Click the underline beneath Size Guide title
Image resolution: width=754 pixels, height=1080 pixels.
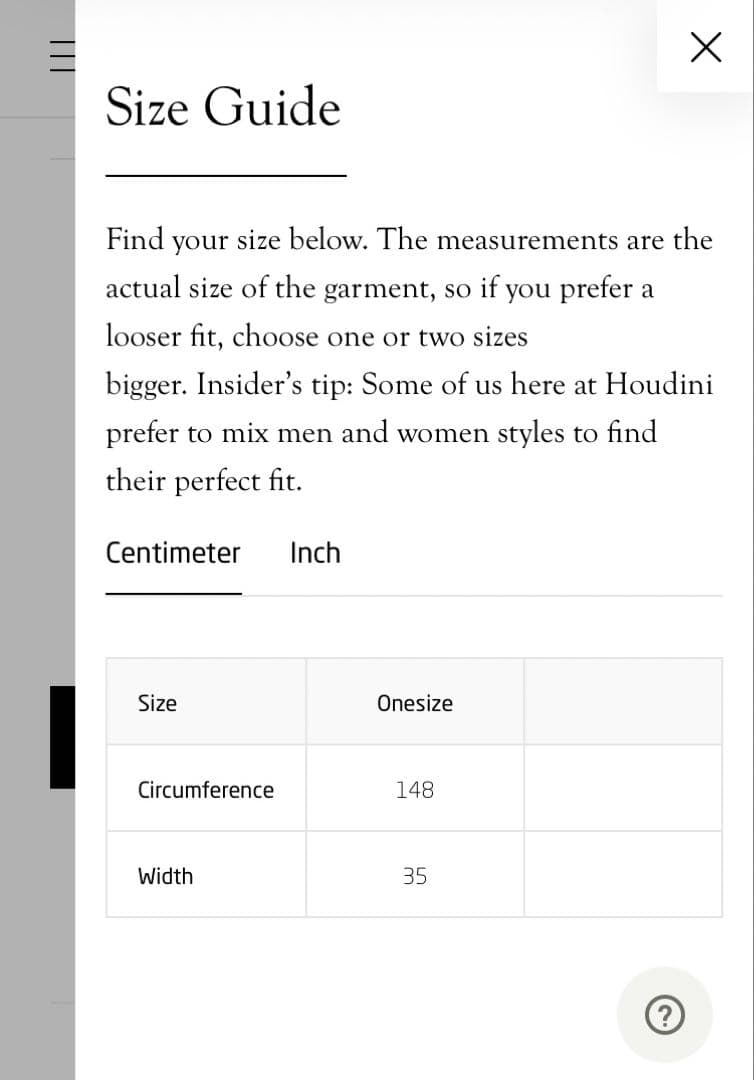(x=226, y=176)
